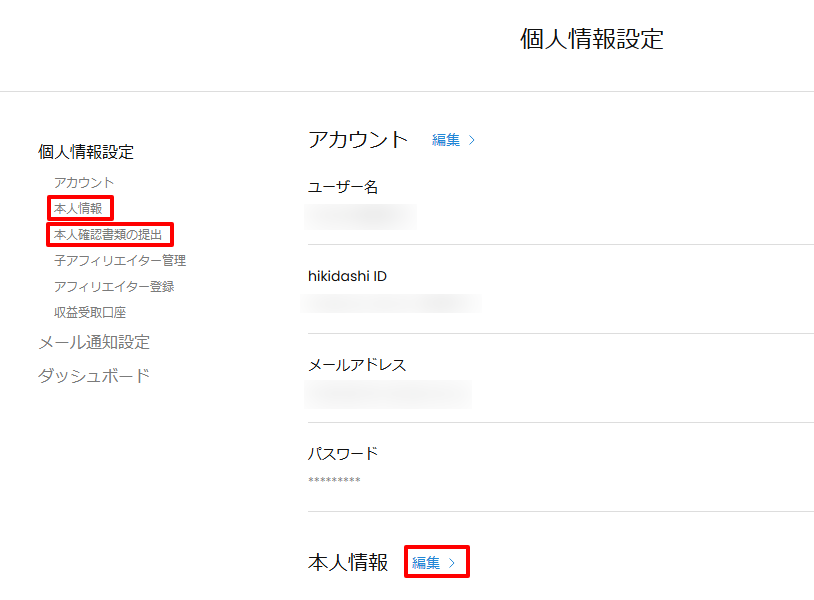Click the 本人情報 section heading
The width and height of the screenshot is (814, 600).
pyautogui.click(x=348, y=563)
